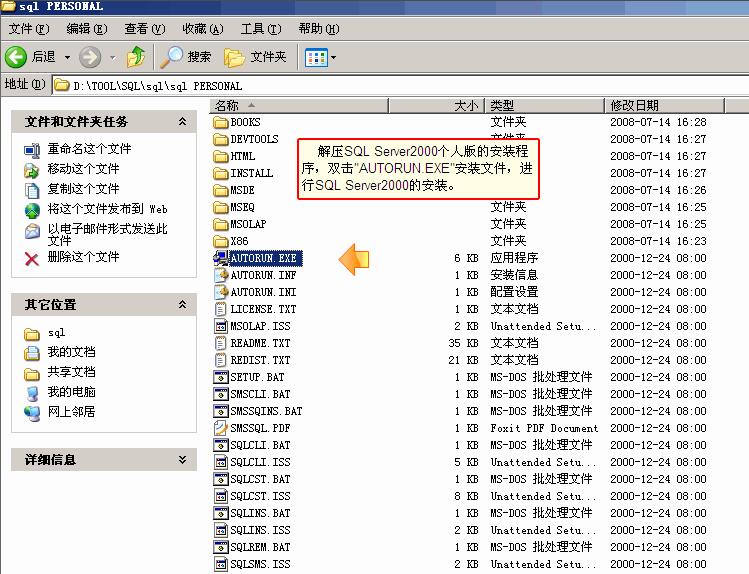The image size is (749, 574).
Task: Select the README.TXT file icon
Action: point(221,343)
